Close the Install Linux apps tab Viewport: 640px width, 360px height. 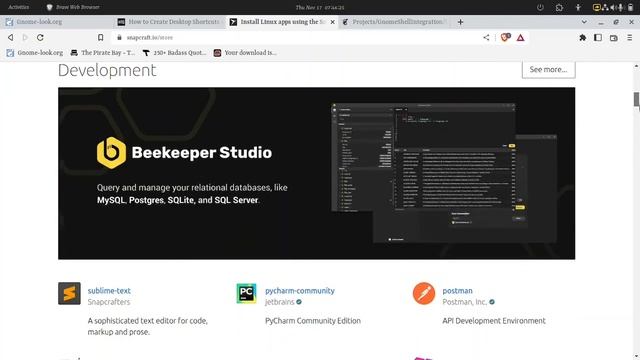click(332, 22)
